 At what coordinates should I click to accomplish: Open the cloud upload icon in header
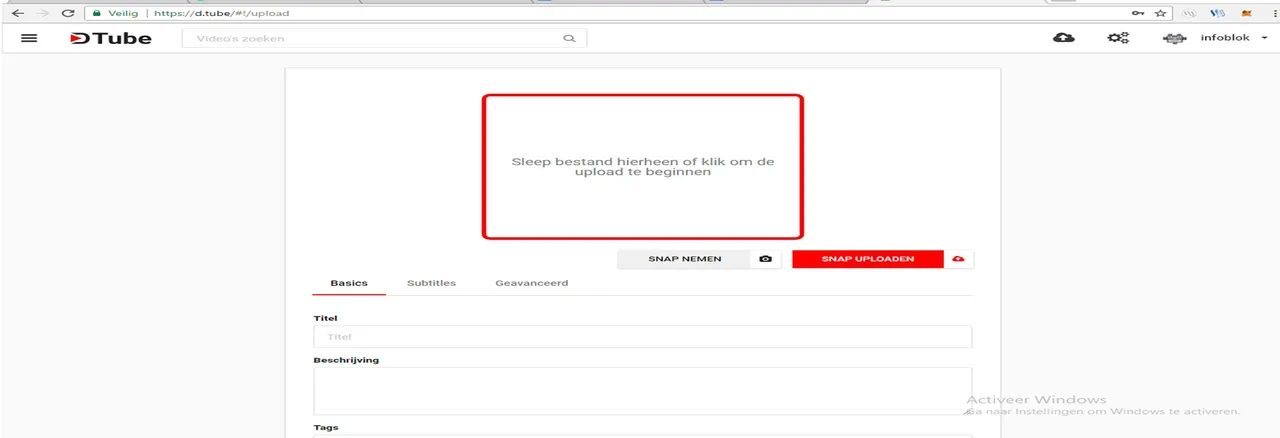[x=1064, y=38]
